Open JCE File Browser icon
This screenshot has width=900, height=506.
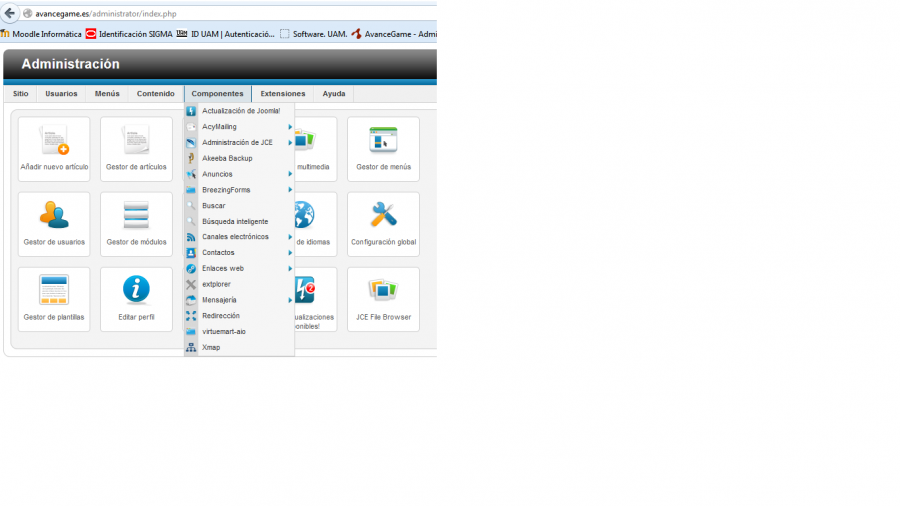pos(383,290)
